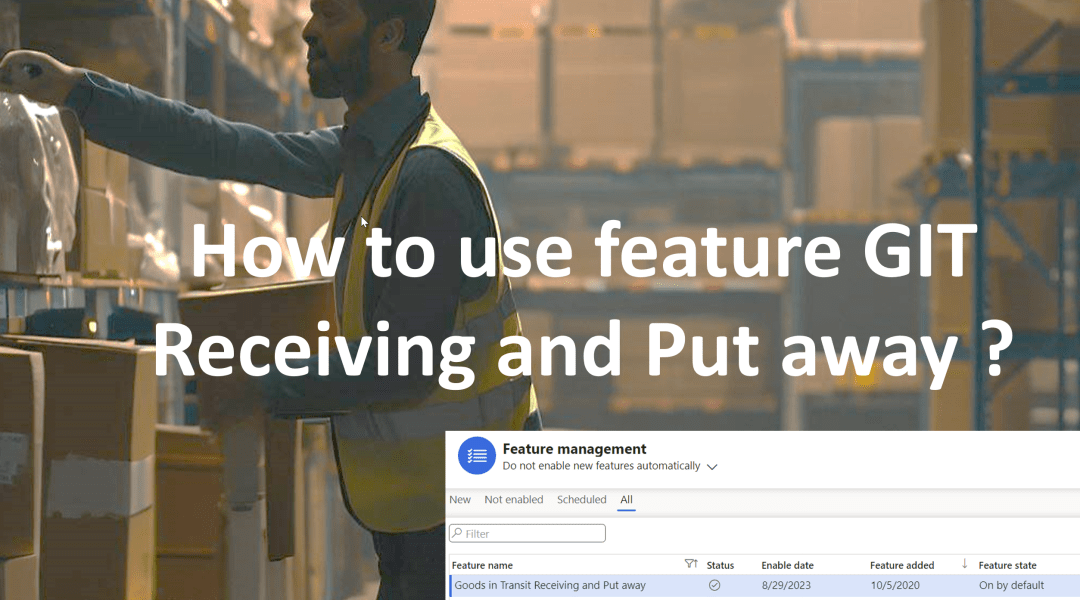The image size is (1080, 600).
Task: Switch to the New tab
Action: click(460, 500)
